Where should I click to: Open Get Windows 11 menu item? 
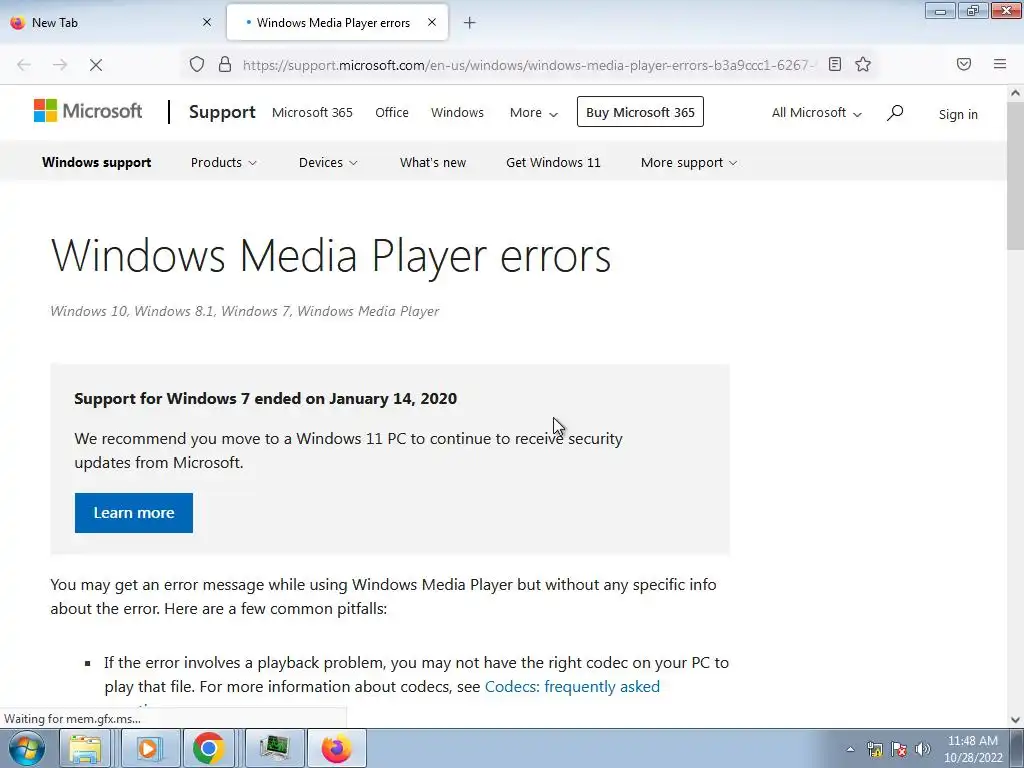point(553,163)
